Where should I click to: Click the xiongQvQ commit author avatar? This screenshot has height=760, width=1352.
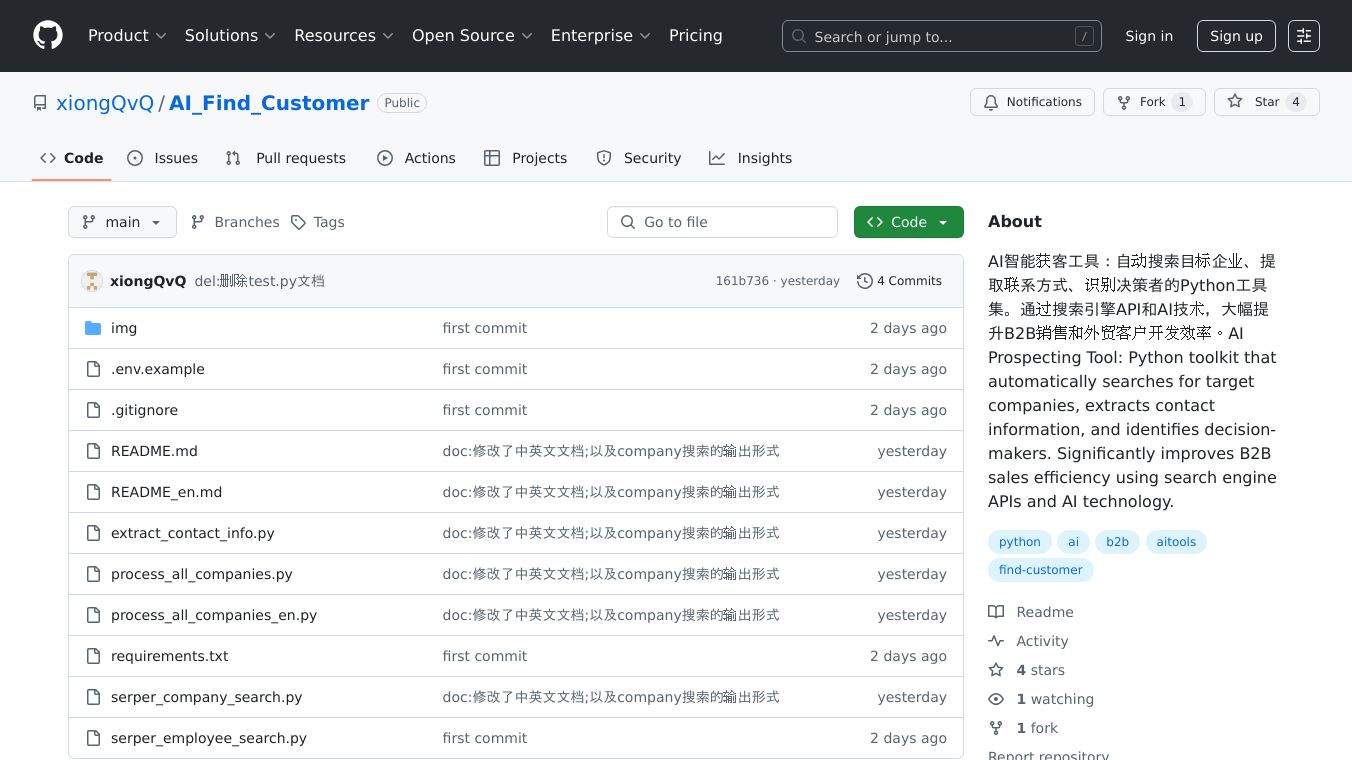(x=92, y=281)
